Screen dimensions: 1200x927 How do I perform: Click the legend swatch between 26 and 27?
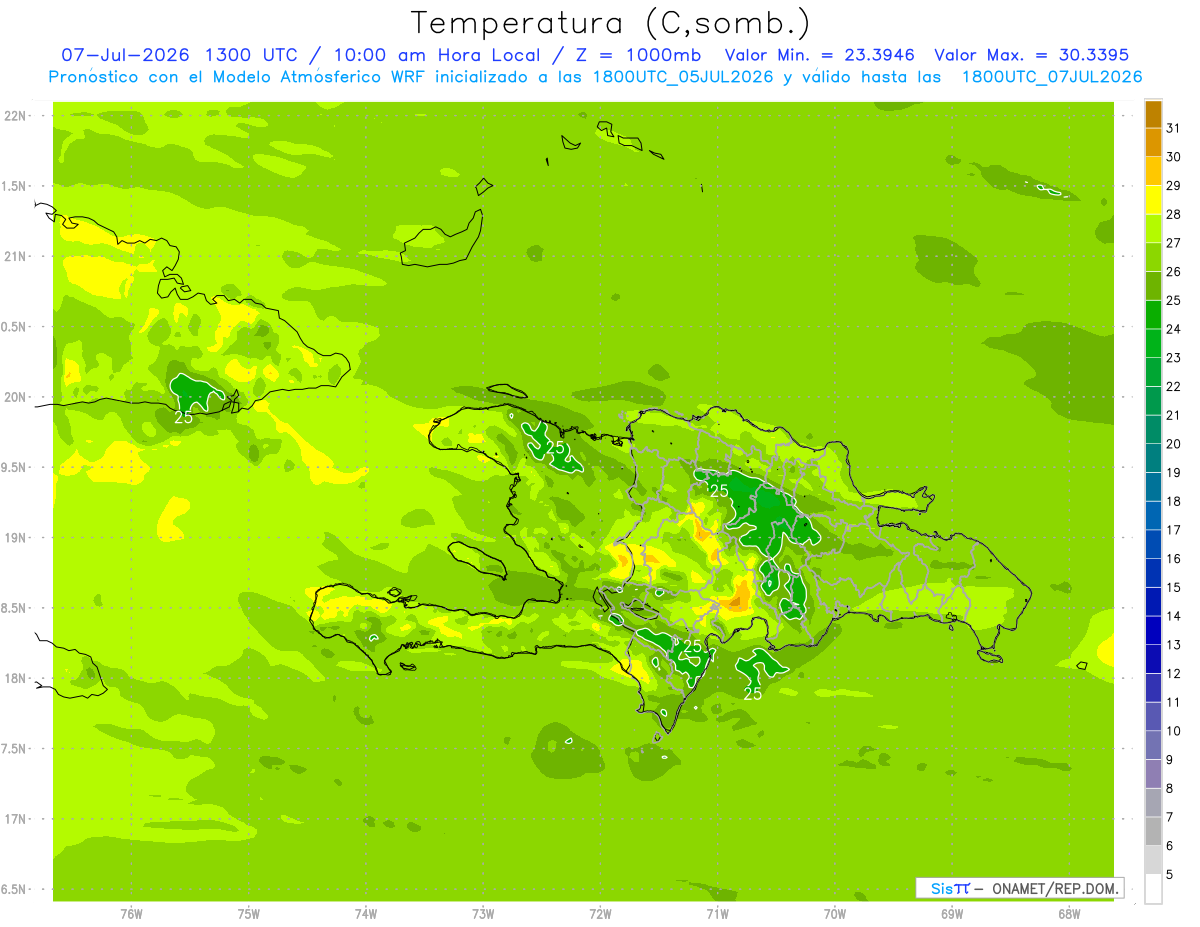pyautogui.click(x=1153, y=258)
